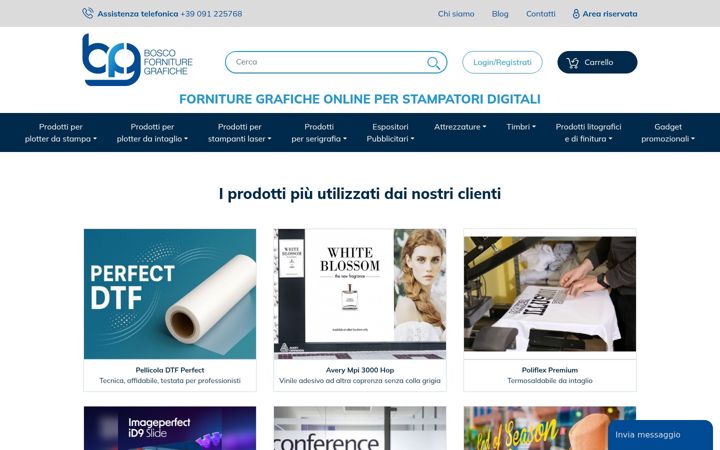Screen dimensions: 720x450
Task: Expand Prodotti per stampanti laser menu
Action: pos(239,133)
